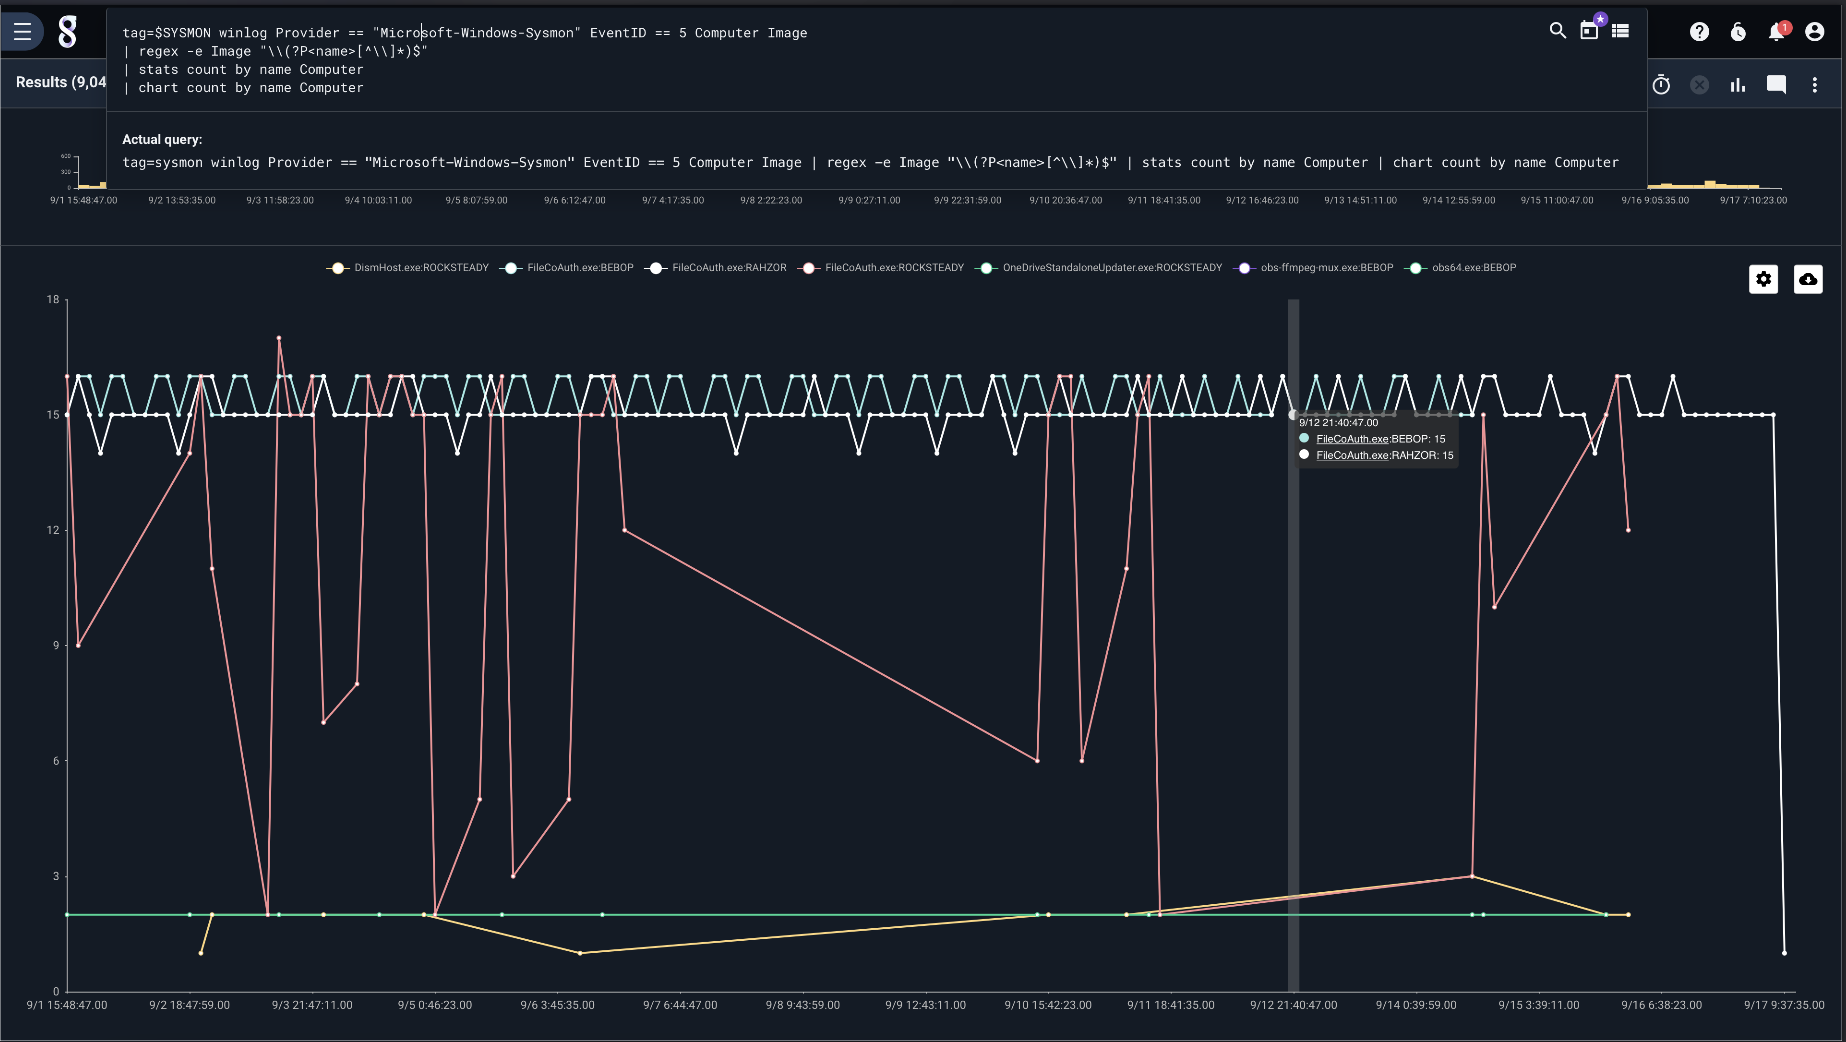Download chart results cloud icon
This screenshot has width=1846, height=1042.
click(1808, 279)
